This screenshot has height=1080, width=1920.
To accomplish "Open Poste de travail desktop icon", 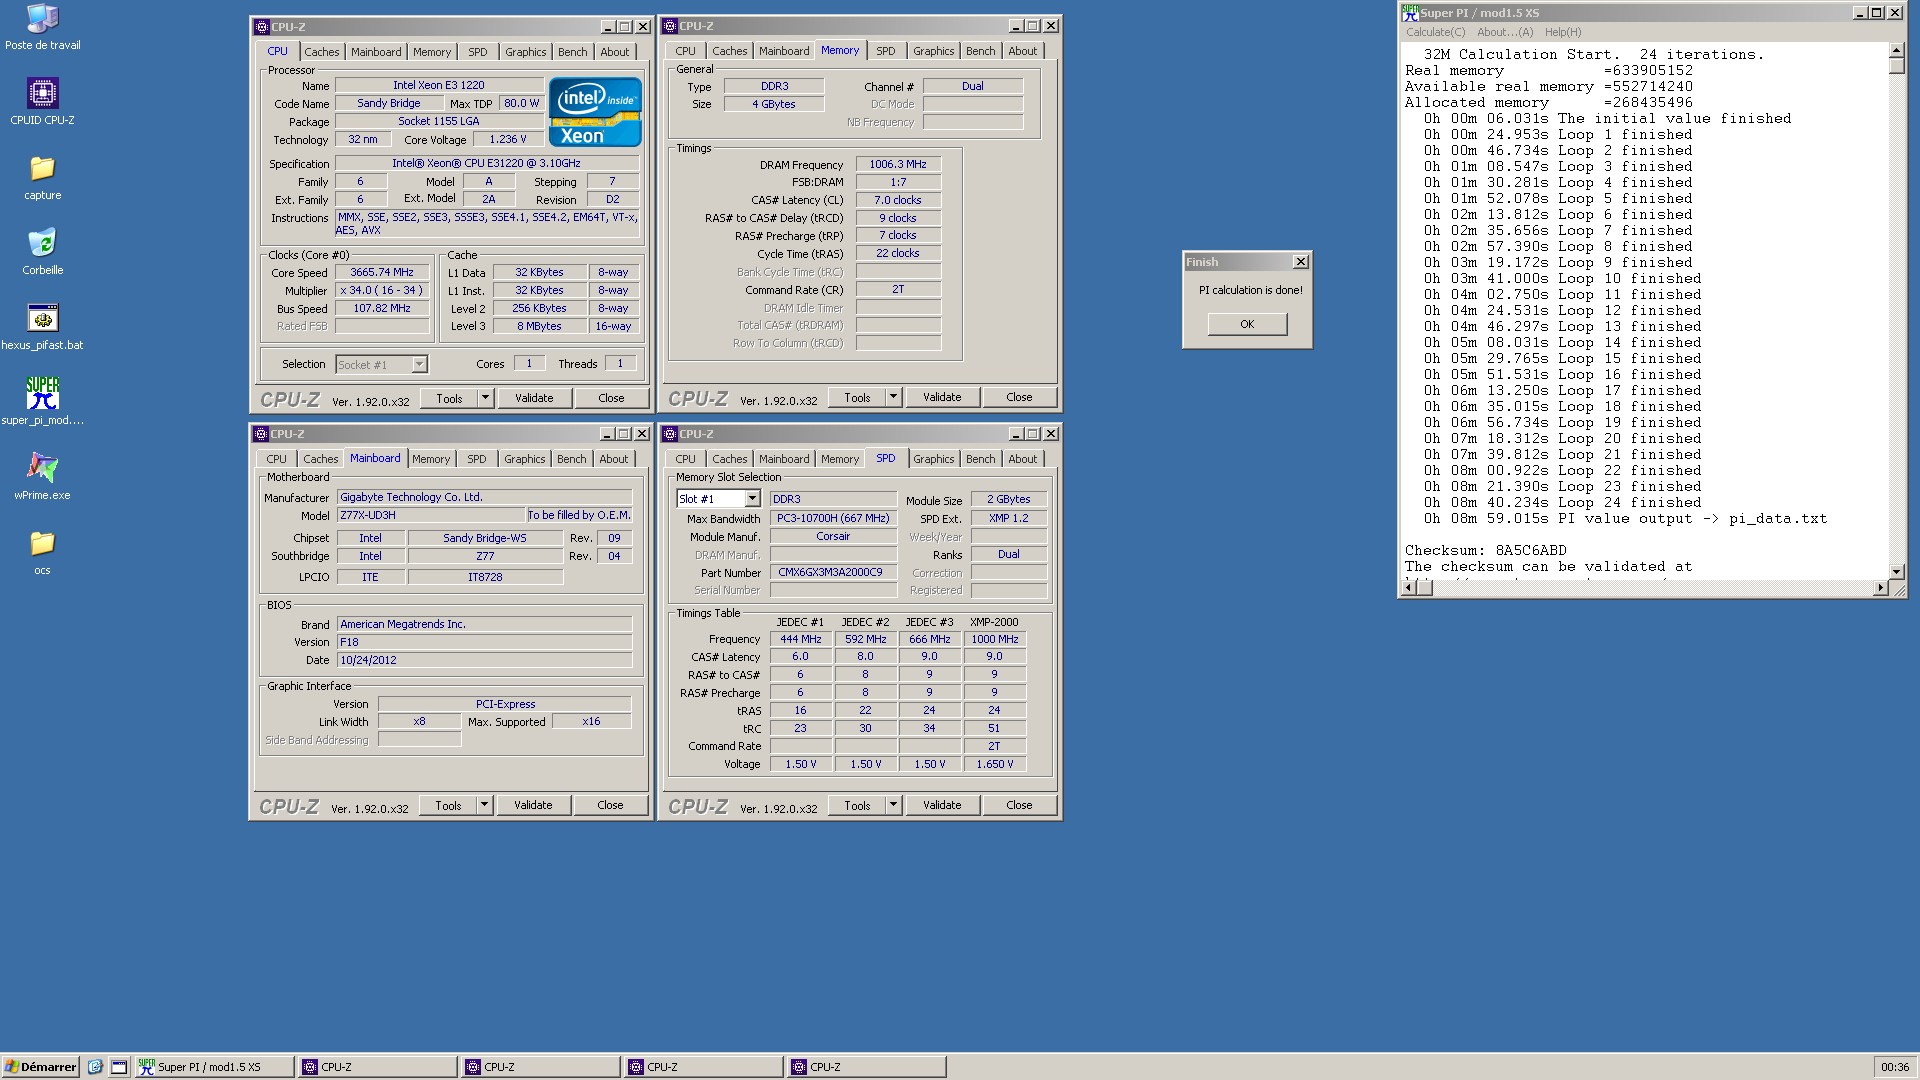I will (42, 27).
